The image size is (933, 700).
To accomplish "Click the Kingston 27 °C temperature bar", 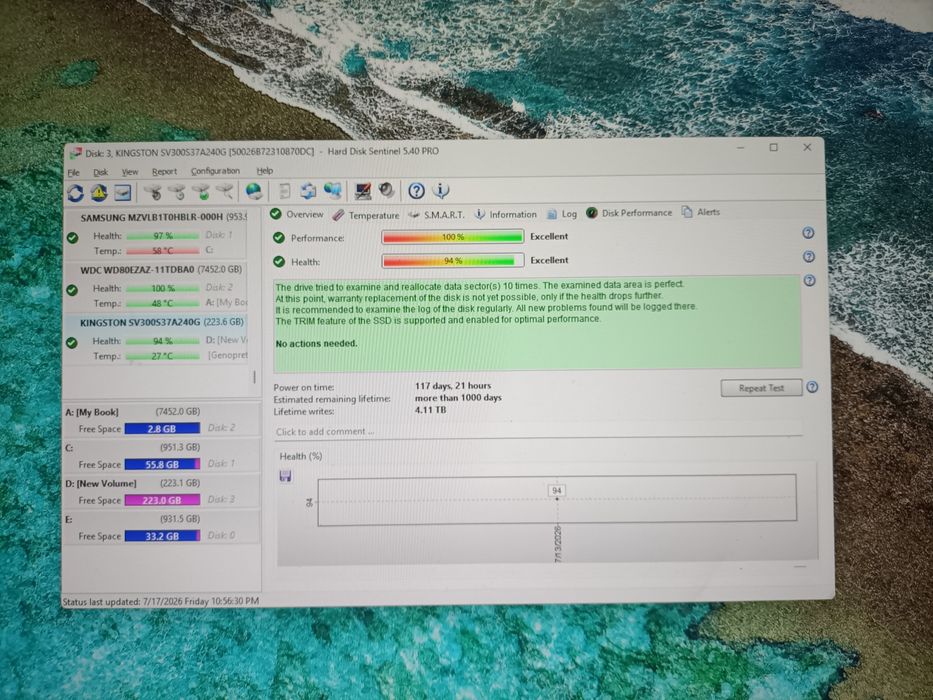I will [162, 356].
